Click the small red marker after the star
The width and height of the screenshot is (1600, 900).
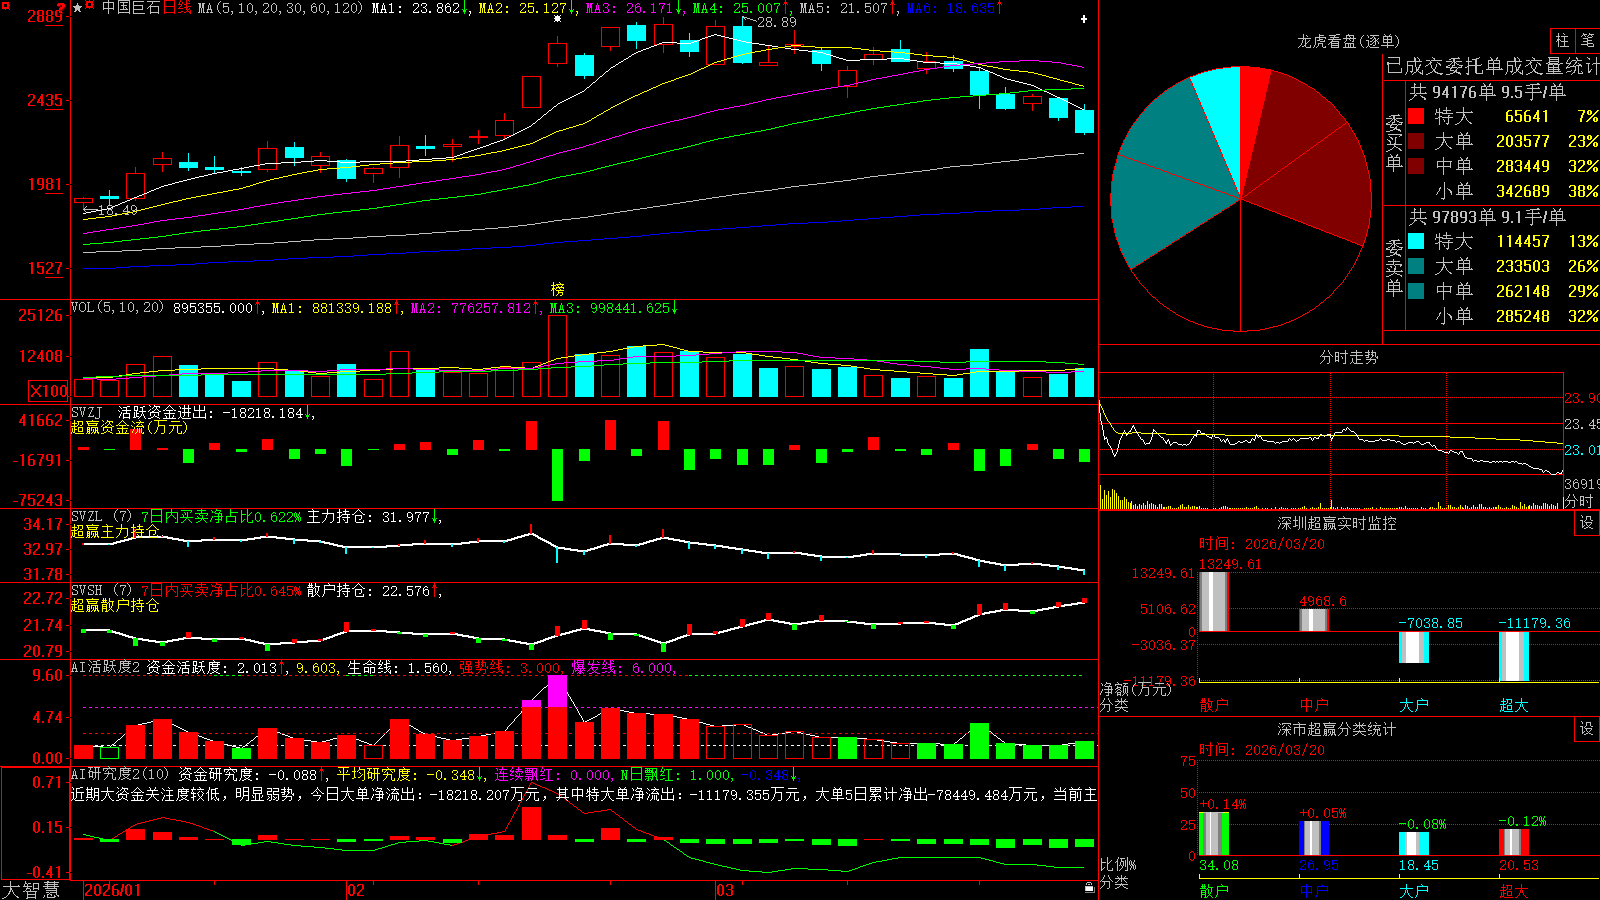[91, 6]
